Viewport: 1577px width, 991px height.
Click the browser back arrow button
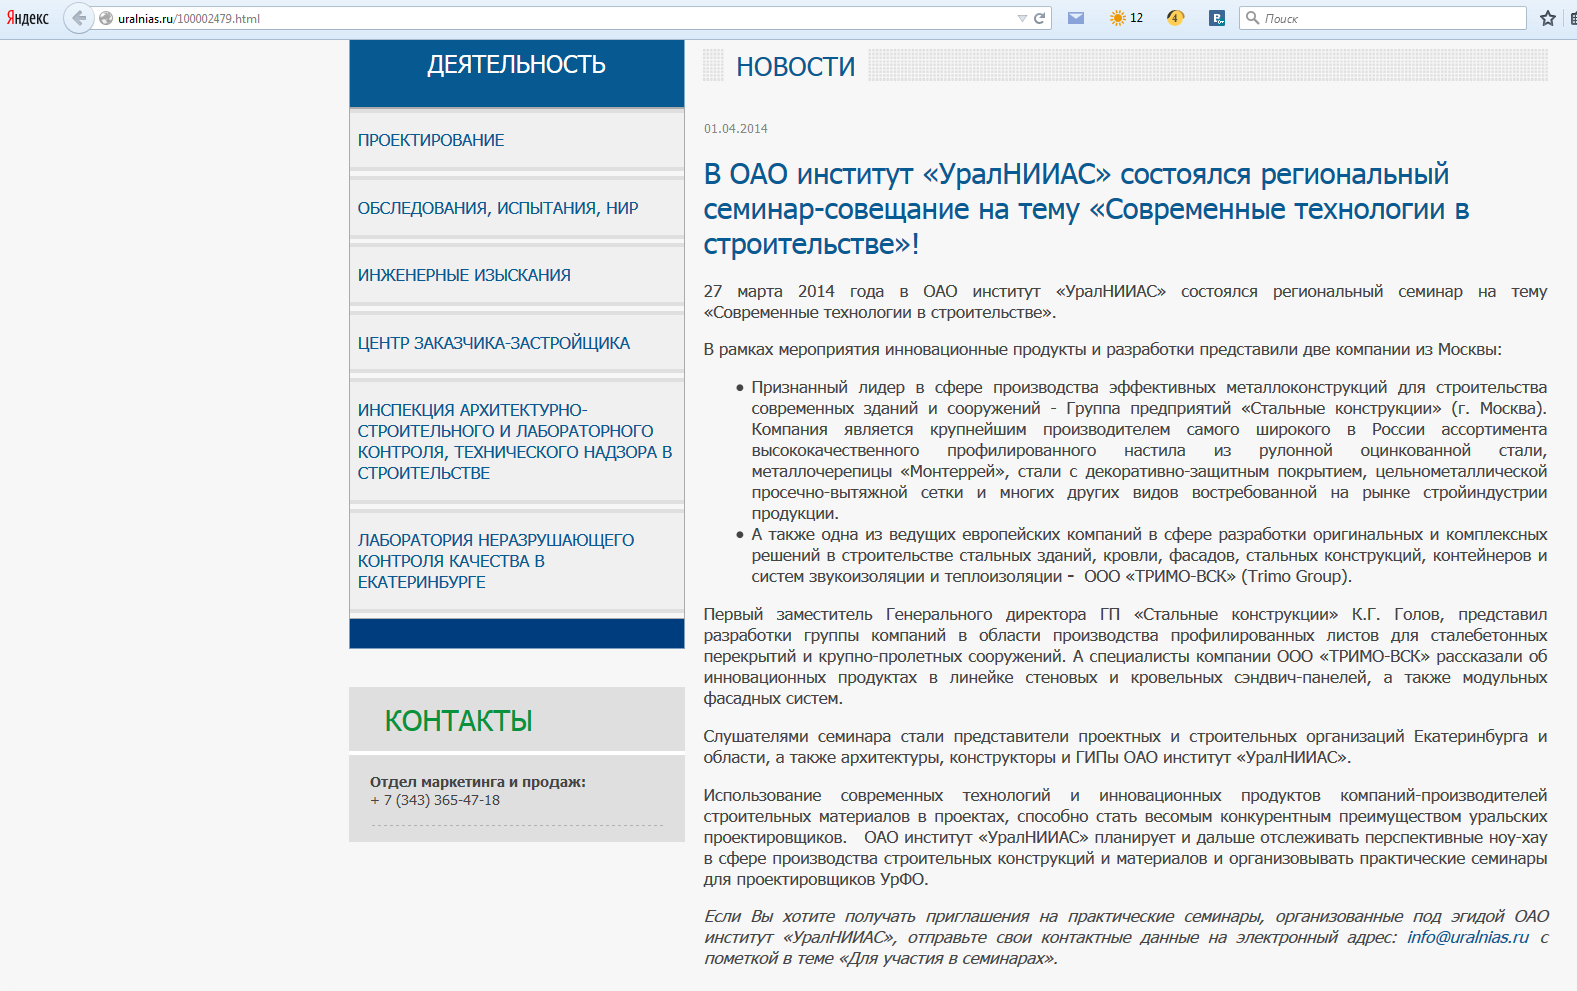tap(78, 18)
